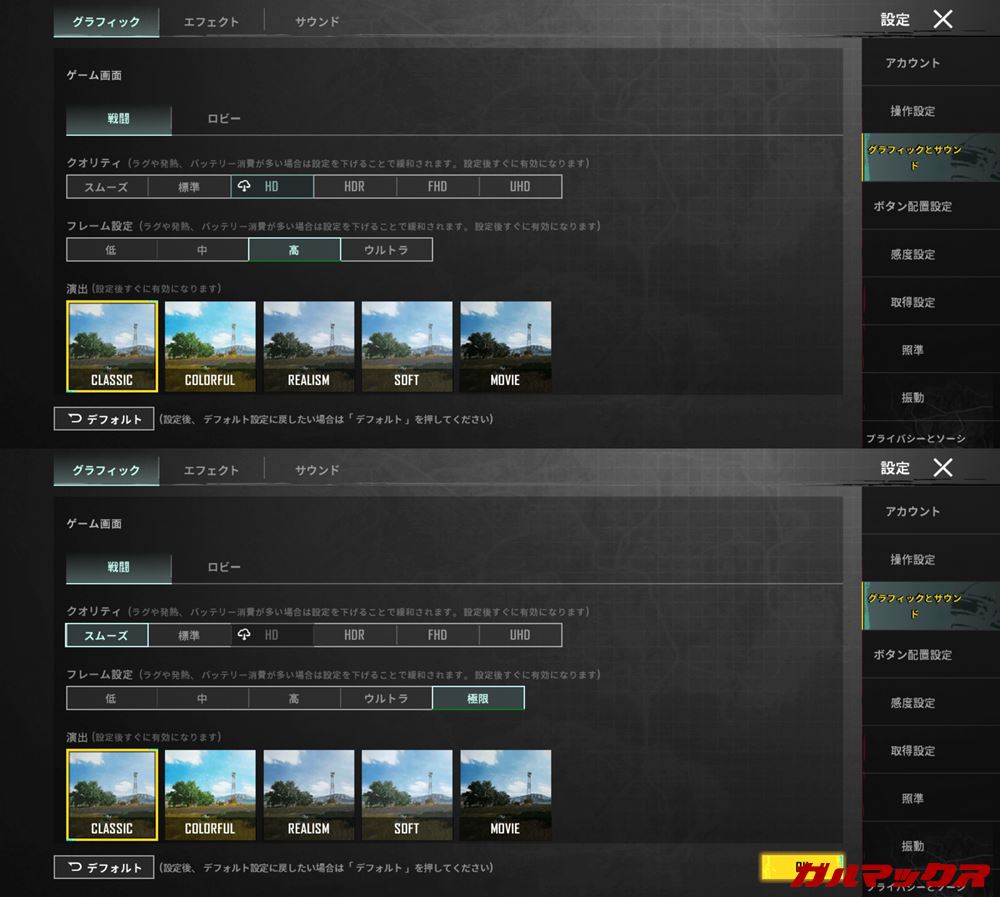Select the 極限 frame rate option
The image size is (1000, 897).
click(478, 698)
